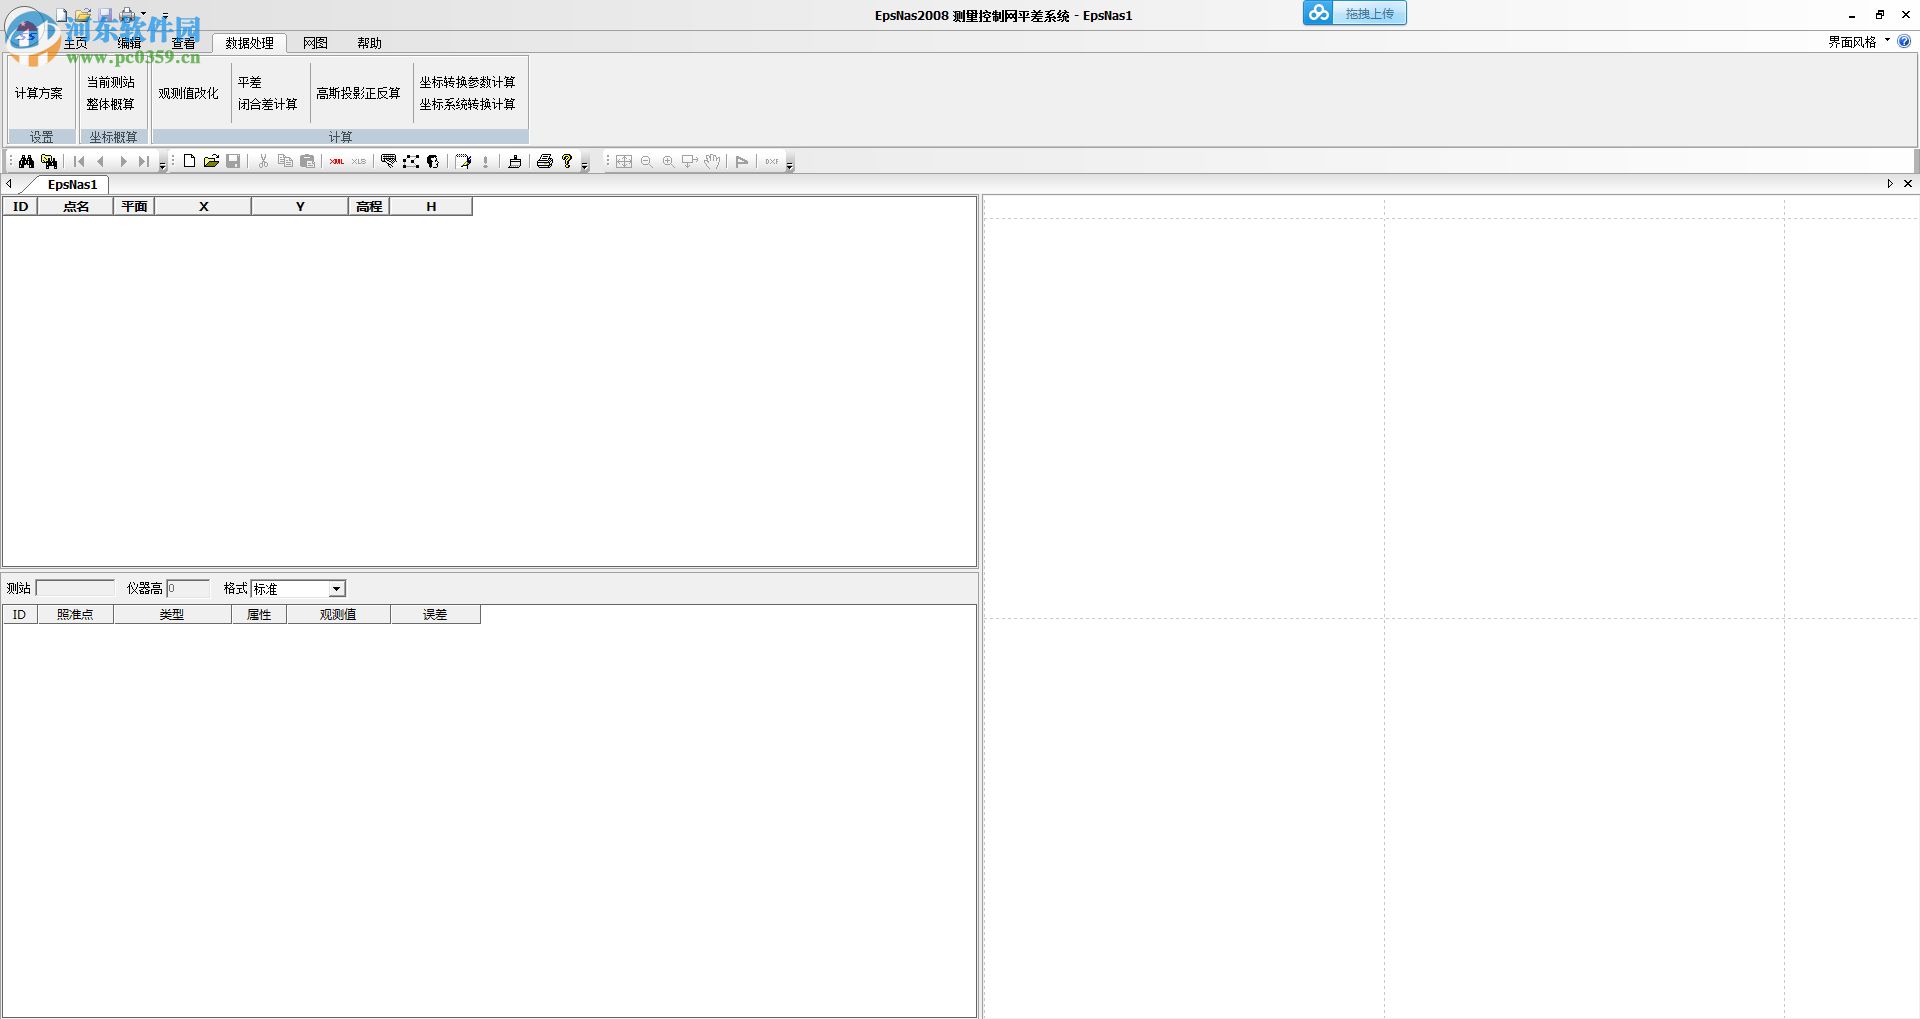Select the hand pan tool
1920x1019 pixels.
tap(712, 161)
